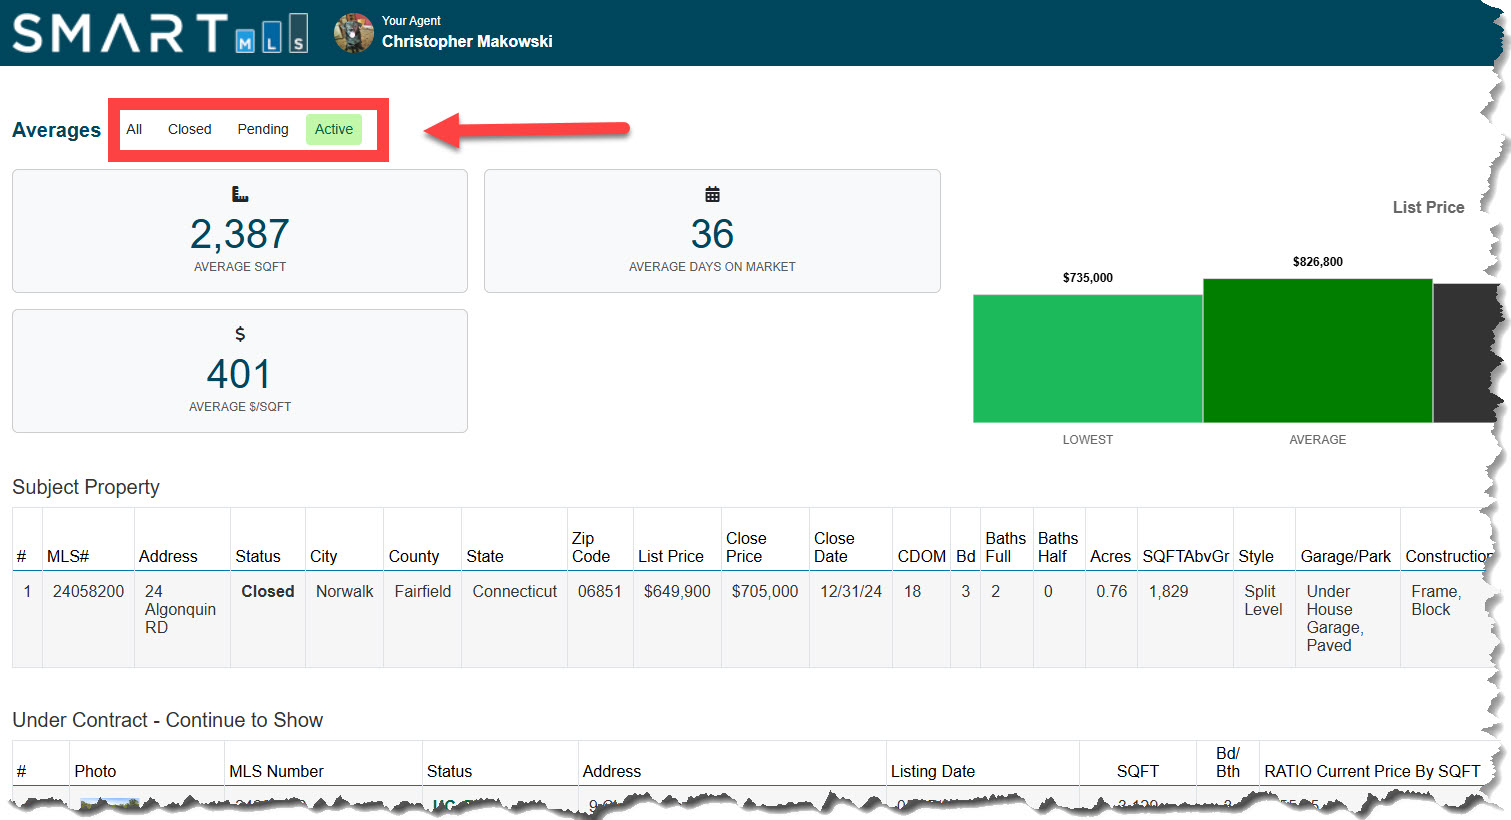Click the dollar icon above average $/SQFT

[x=240, y=334]
